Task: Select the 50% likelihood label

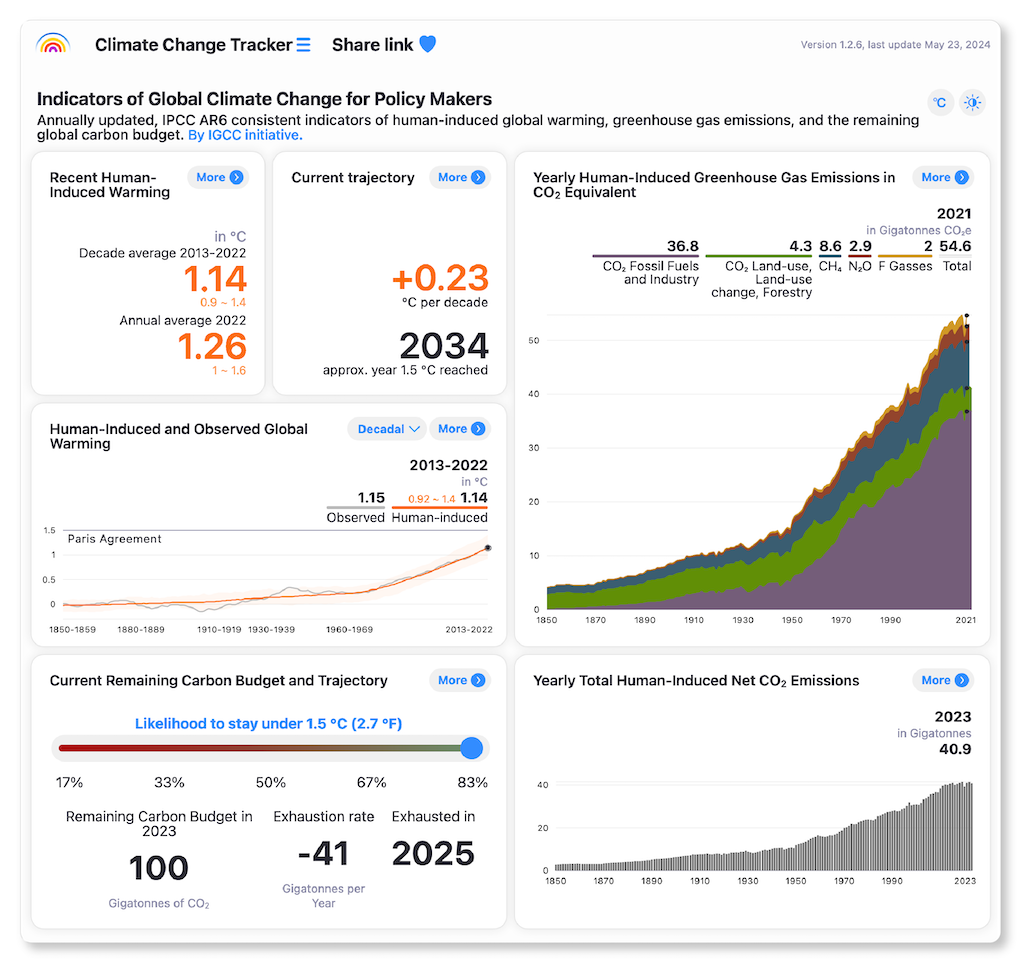Action: (271, 782)
